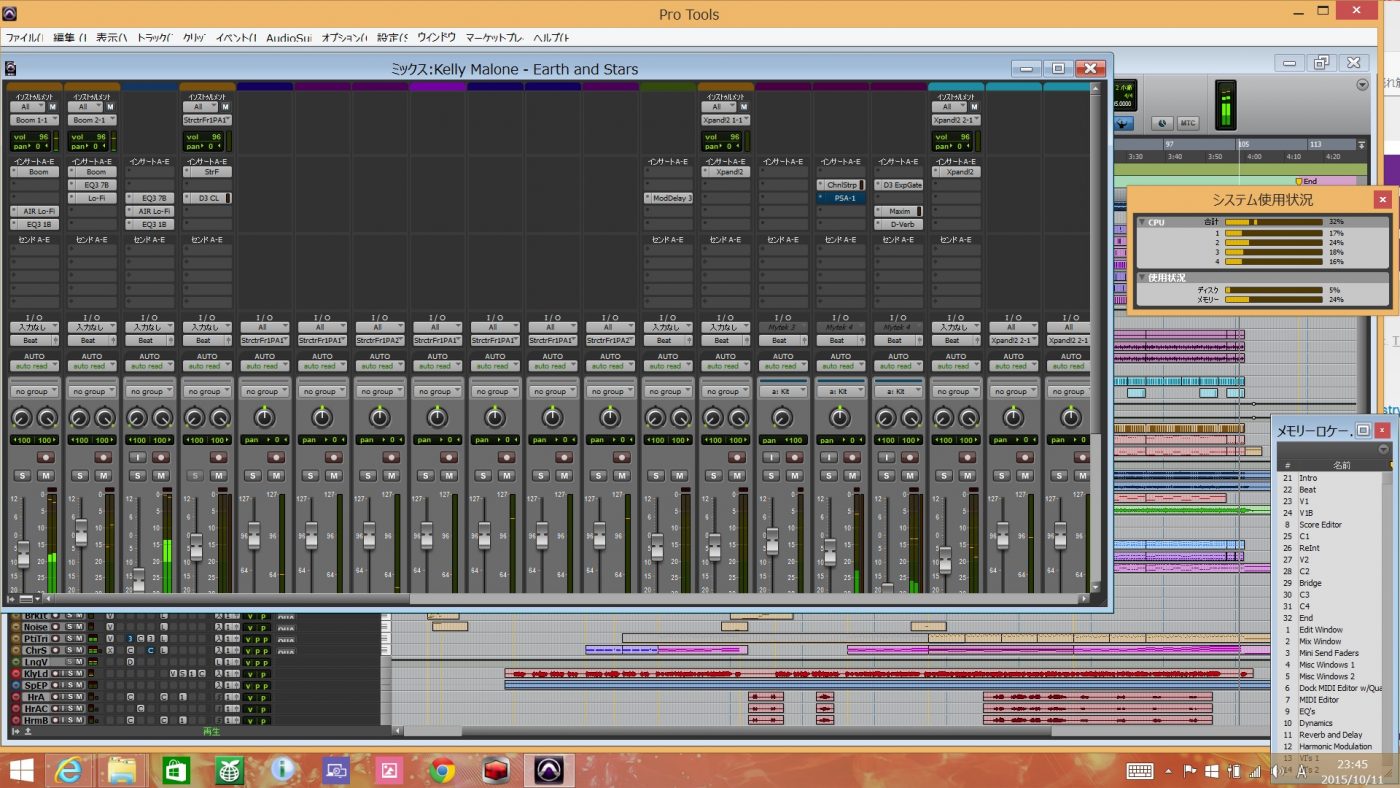Open the Boom 1-1 instrument output dropdown
This screenshot has height=788, width=1400.
tap(34, 120)
